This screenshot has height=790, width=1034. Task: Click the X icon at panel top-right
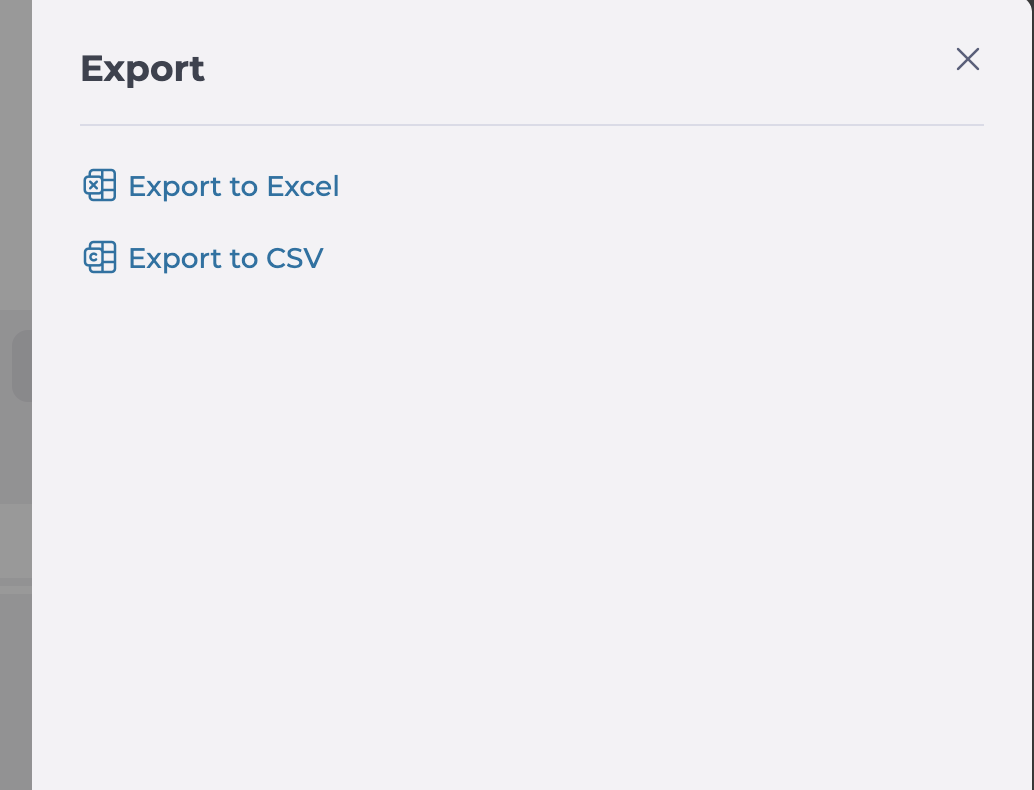pos(967,59)
